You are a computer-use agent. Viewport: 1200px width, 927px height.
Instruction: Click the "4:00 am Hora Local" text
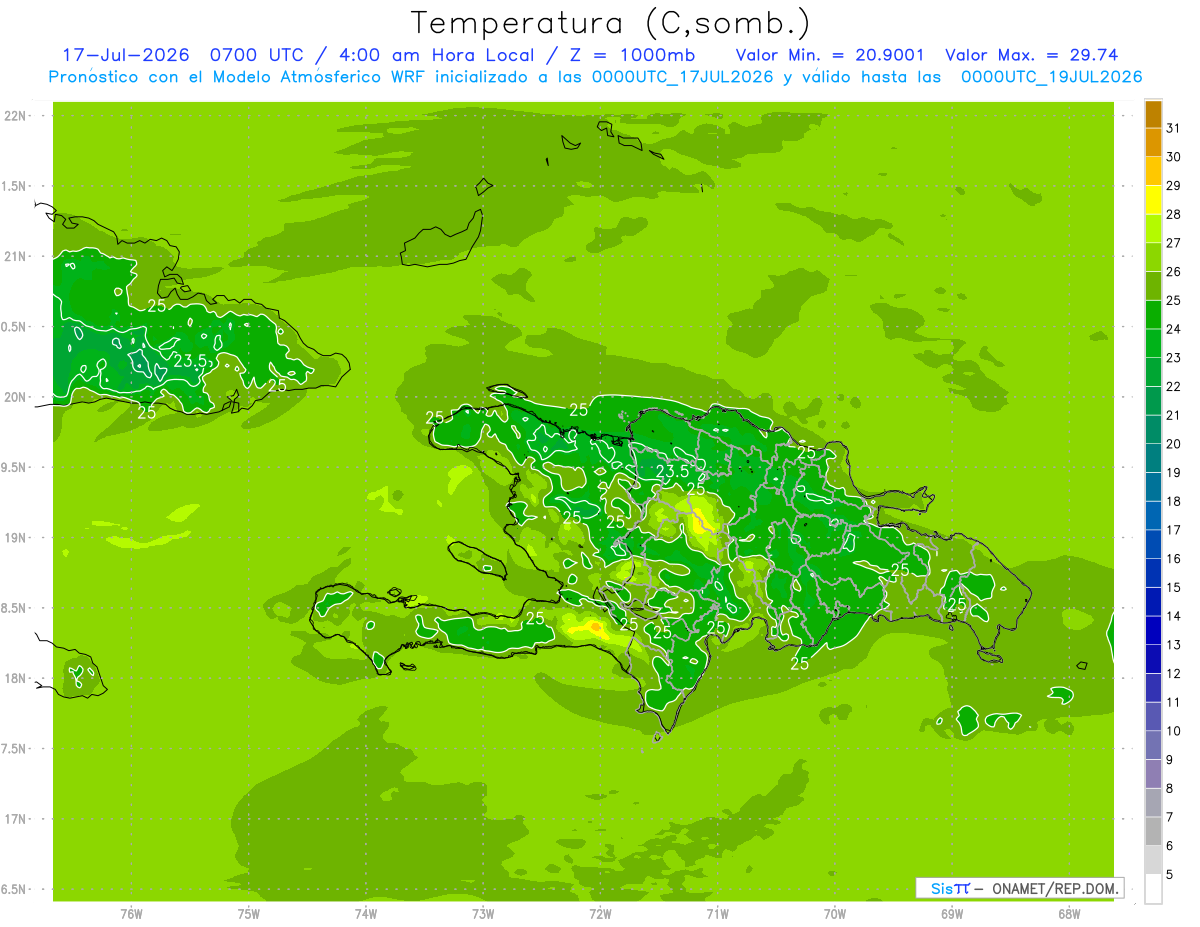click(435, 55)
